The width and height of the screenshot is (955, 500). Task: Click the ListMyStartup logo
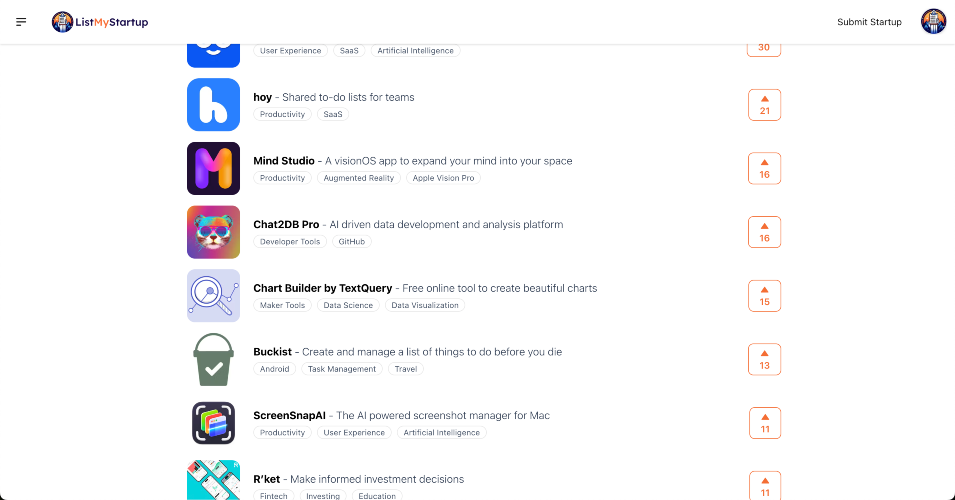coord(100,22)
